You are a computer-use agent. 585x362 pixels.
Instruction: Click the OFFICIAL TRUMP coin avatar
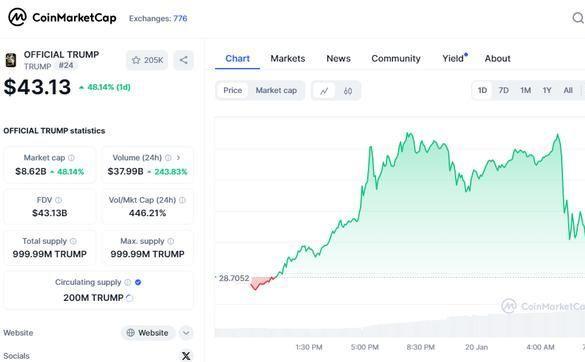[10, 60]
